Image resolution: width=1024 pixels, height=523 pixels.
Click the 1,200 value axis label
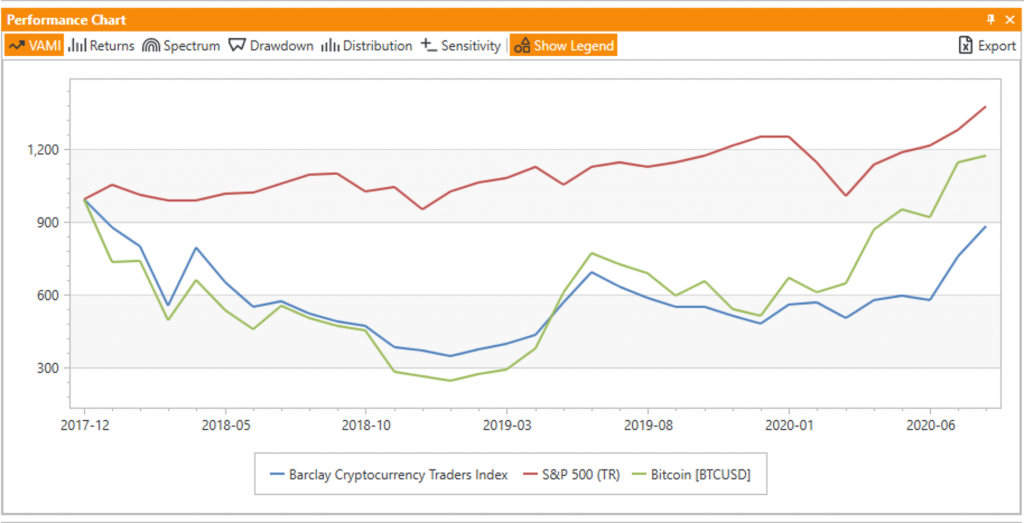(x=43, y=150)
